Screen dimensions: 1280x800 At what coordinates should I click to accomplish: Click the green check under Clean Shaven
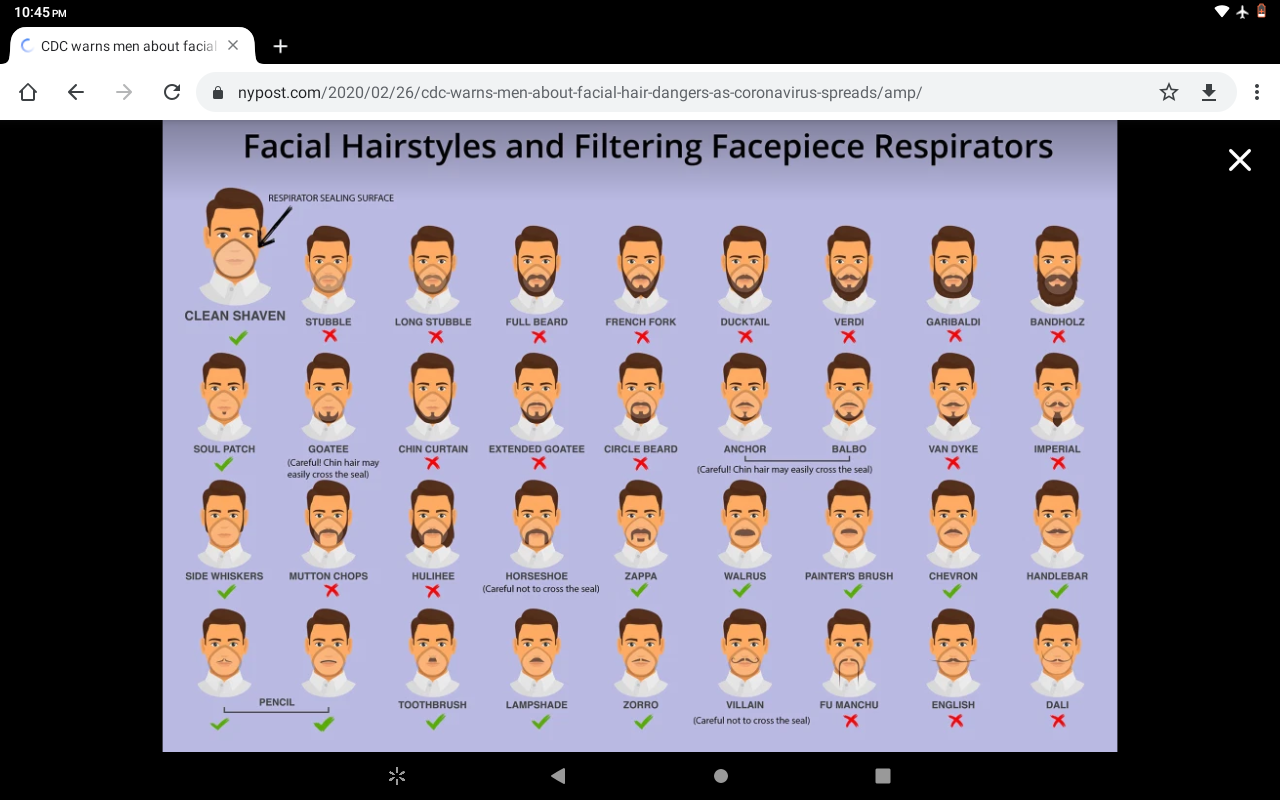point(238,338)
